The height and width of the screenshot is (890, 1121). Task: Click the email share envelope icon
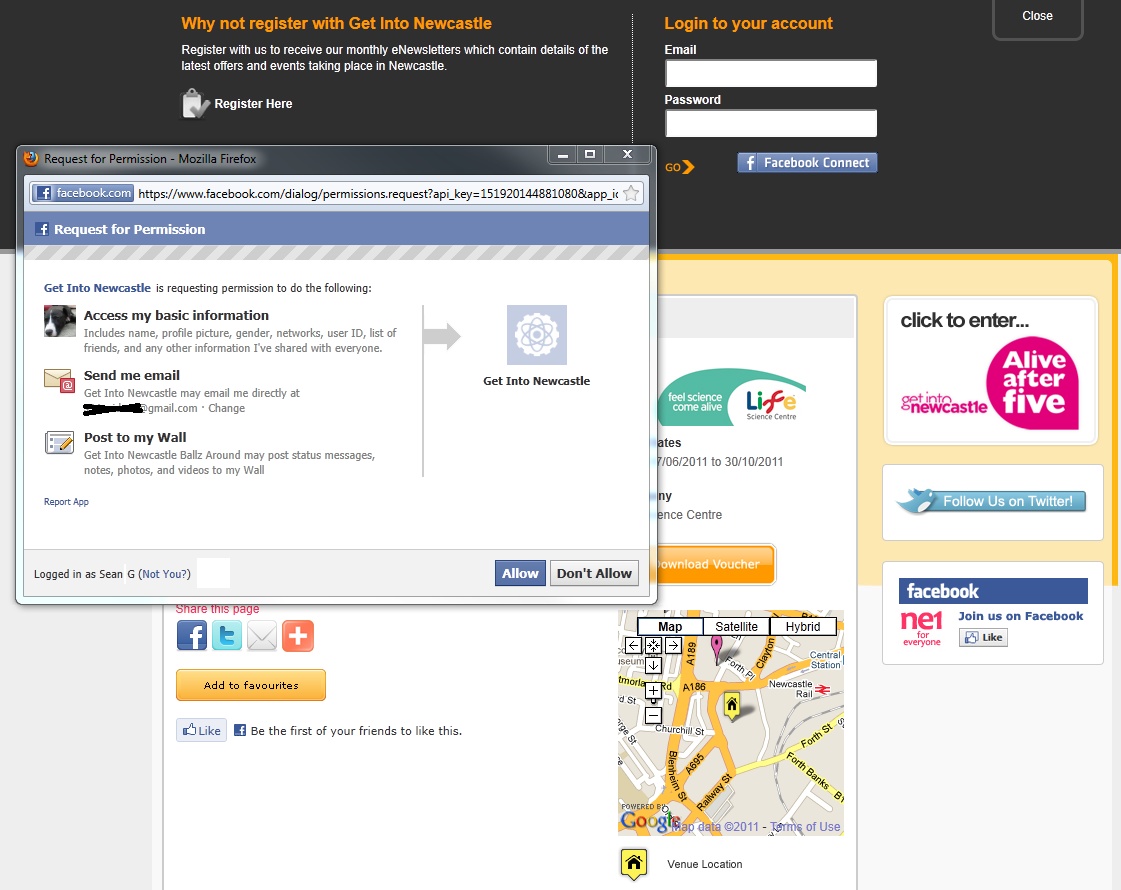coord(262,636)
